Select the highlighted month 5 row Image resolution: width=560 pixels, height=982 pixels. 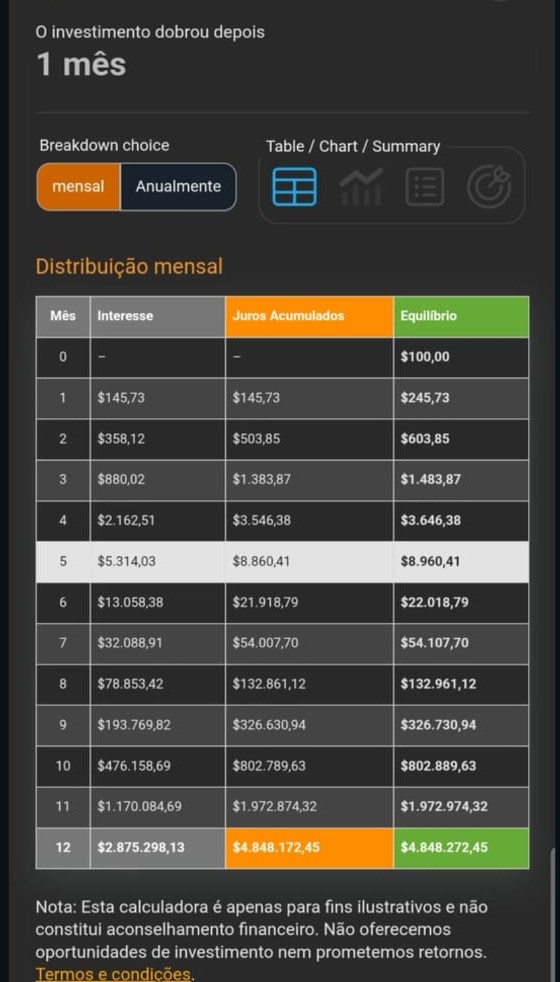pos(283,562)
